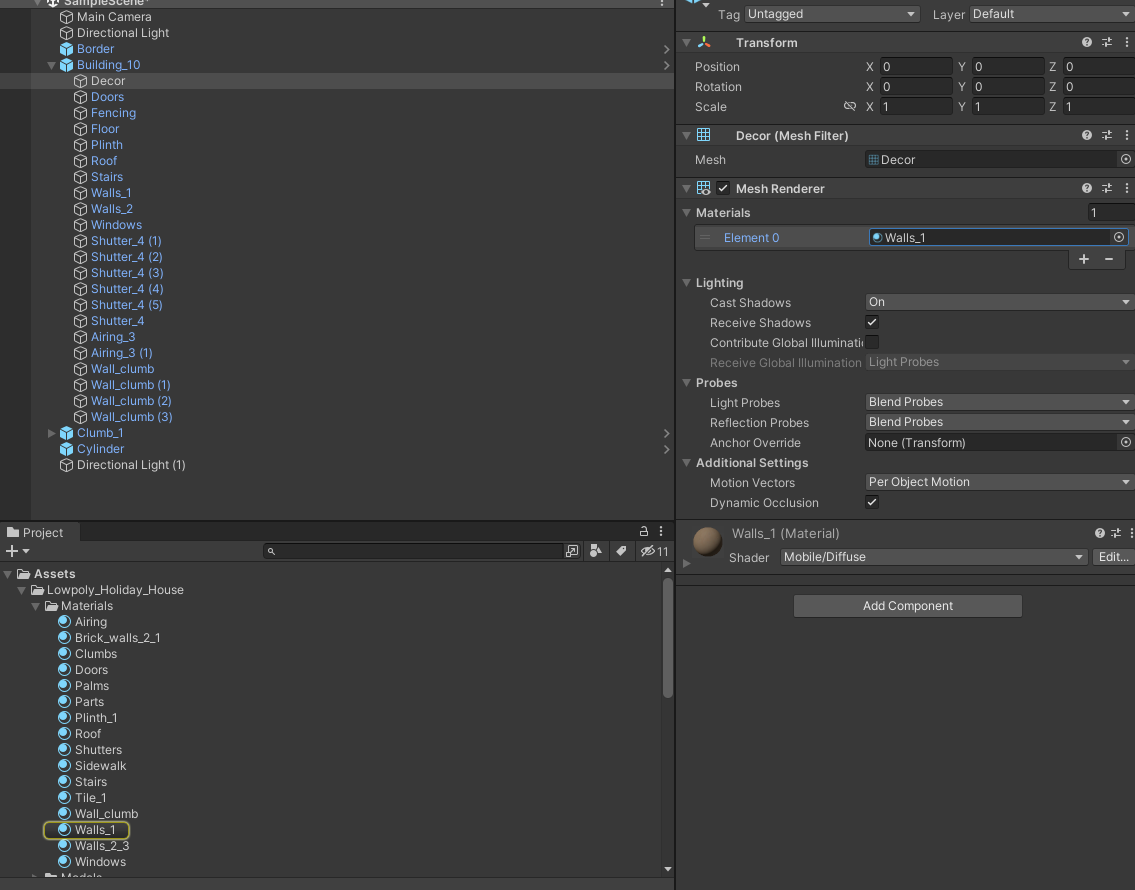1135x890 pixels.
Task: Add a new material element with plus button
Action: [1083, 259]
